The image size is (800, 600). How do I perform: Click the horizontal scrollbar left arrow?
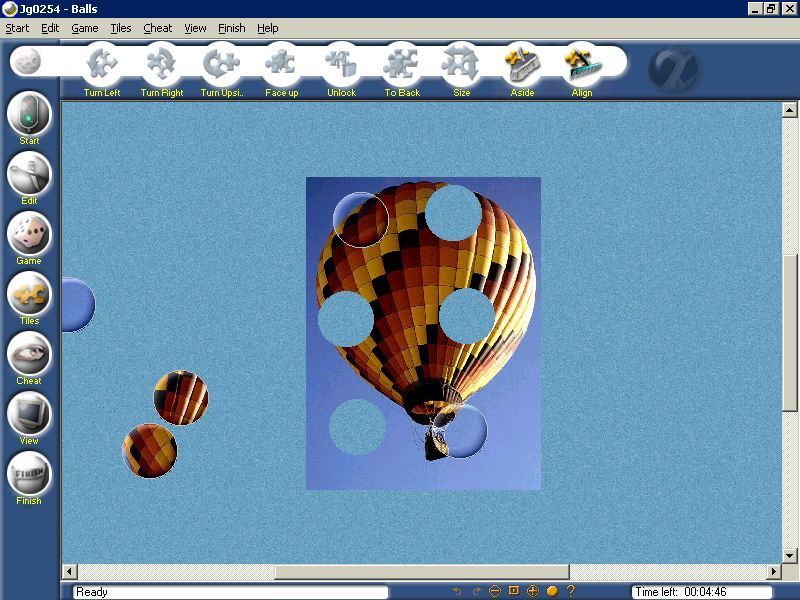point(69,571)
